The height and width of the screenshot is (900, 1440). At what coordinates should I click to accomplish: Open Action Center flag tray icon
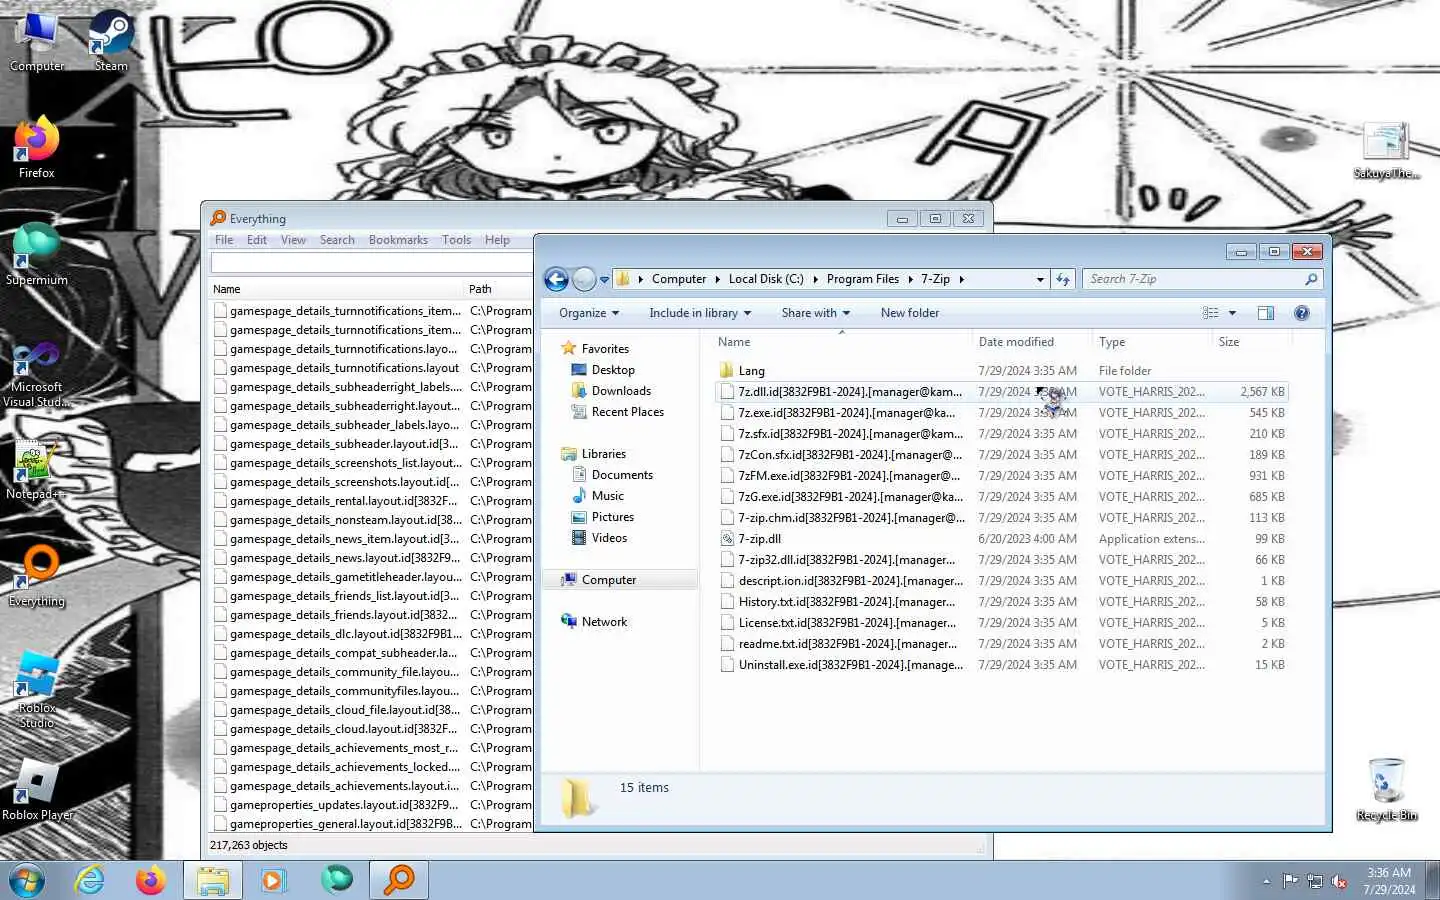point(1290,881)
